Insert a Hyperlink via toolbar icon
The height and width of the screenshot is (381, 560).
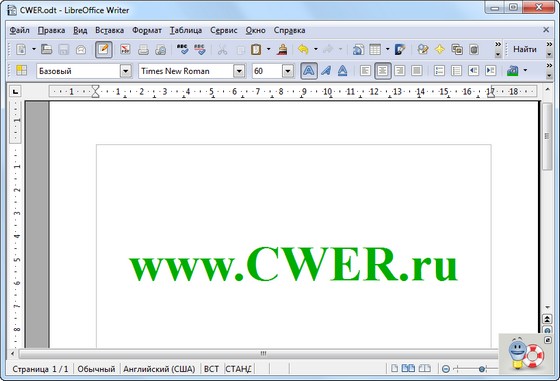pyautogui.click(x=358, y=49)
